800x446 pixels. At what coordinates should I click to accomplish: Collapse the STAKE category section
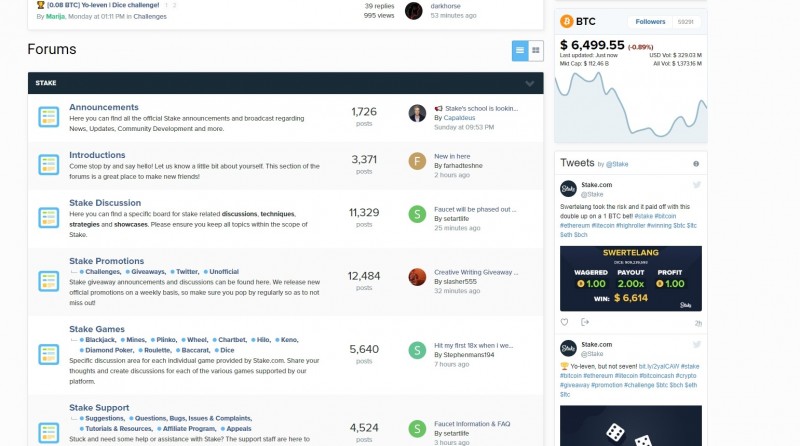click(530, 83)
